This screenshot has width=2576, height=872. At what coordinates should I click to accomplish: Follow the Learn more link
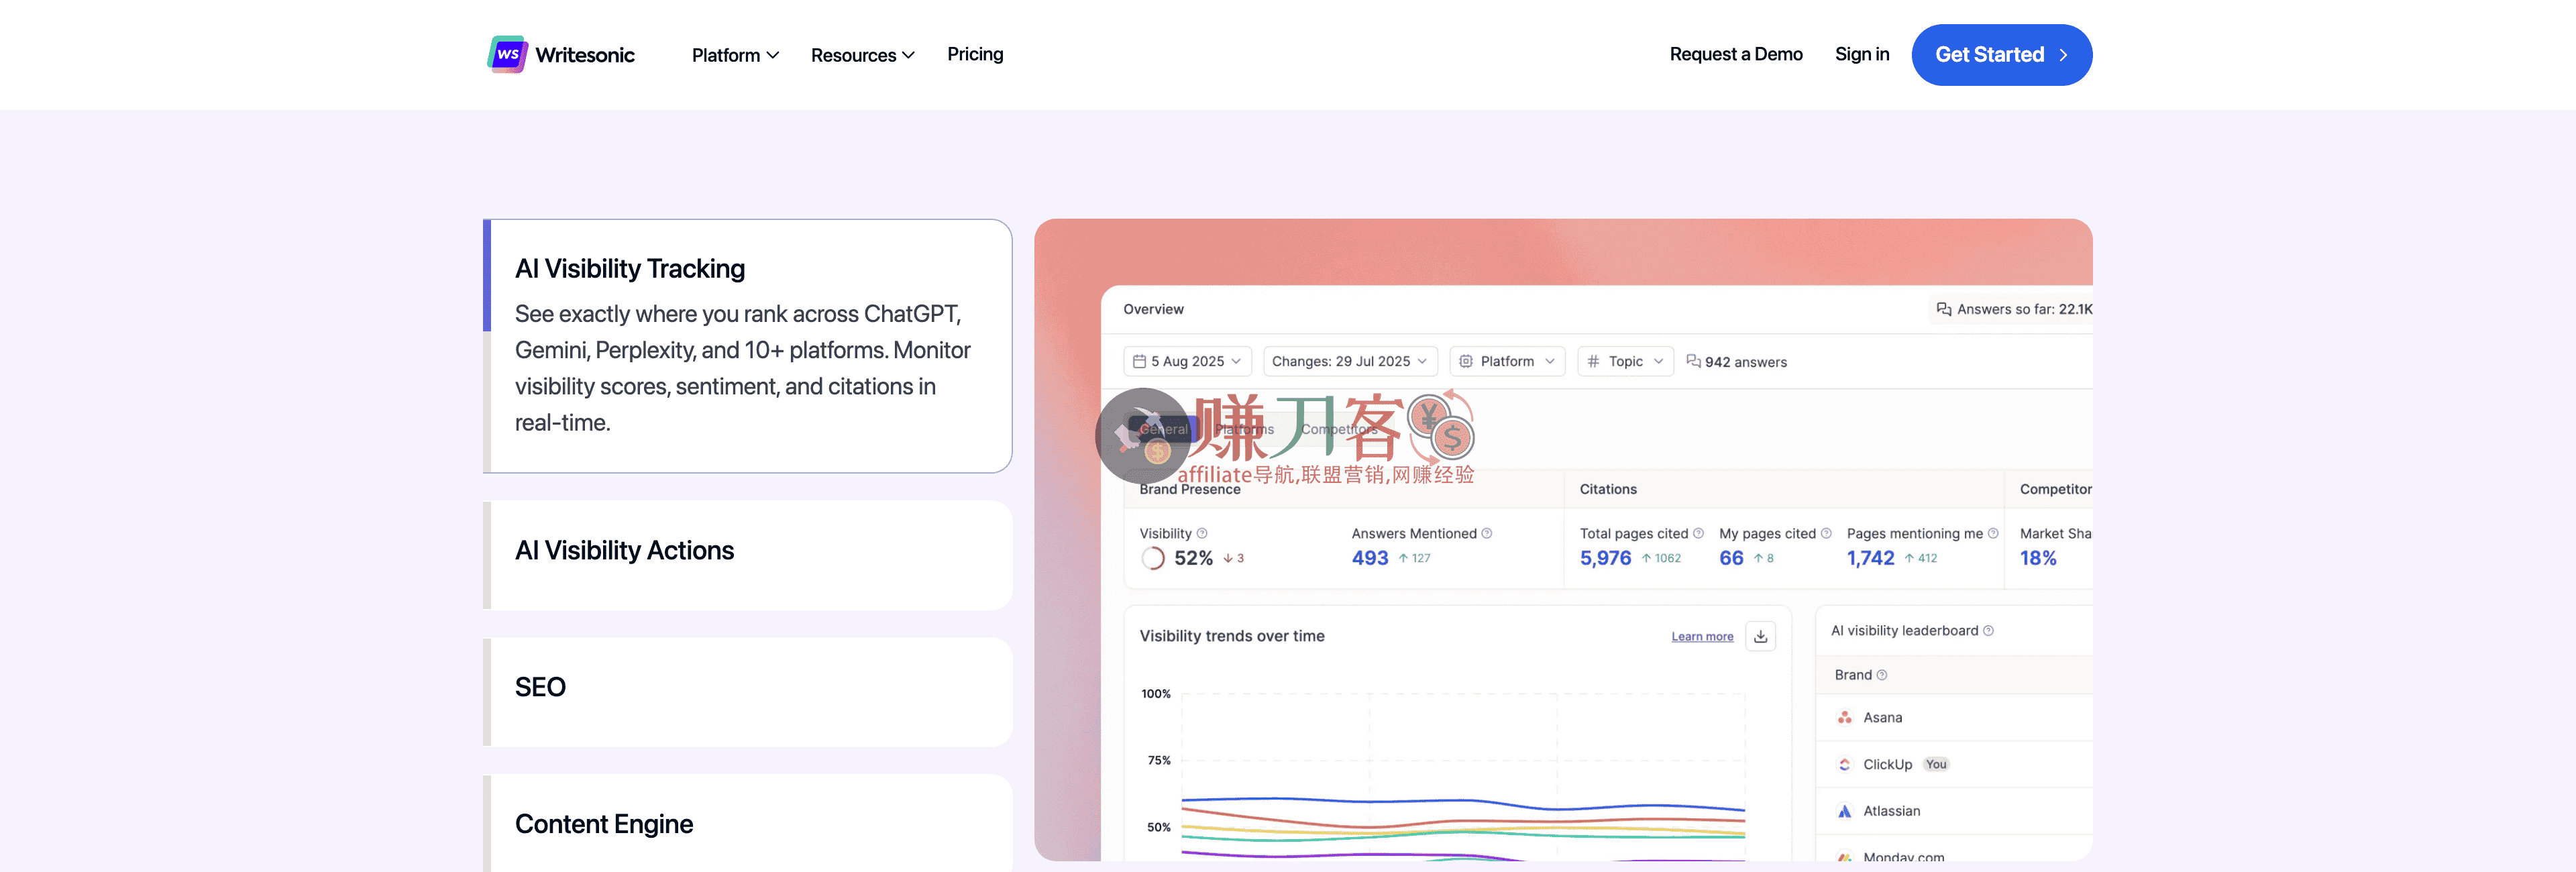pyautogui.click(x=1702, y=636)
